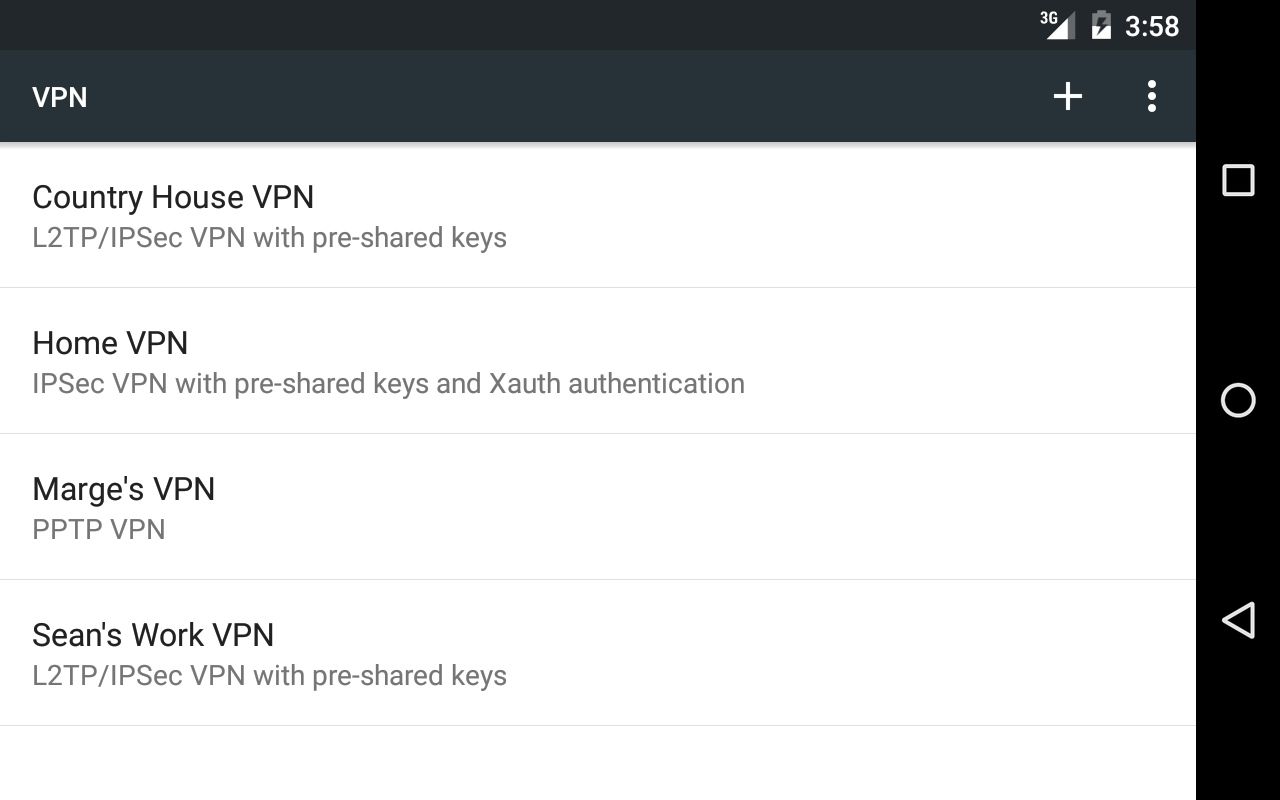Screen dimensions: 1280x800
Task: Choose Sean's Work VPN from the list
Action: coord(153,635)
